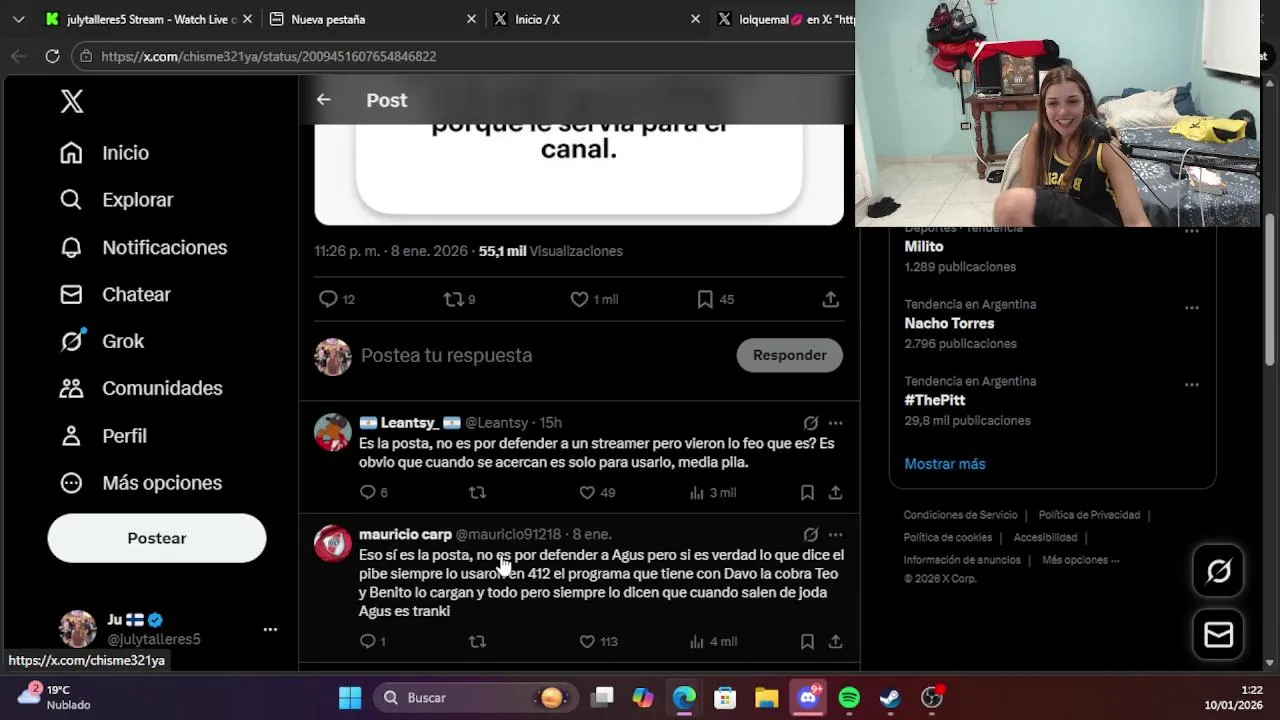Open floating messages envelope button
This screenshot has width=1280, height=720.
click(1218, 634)
